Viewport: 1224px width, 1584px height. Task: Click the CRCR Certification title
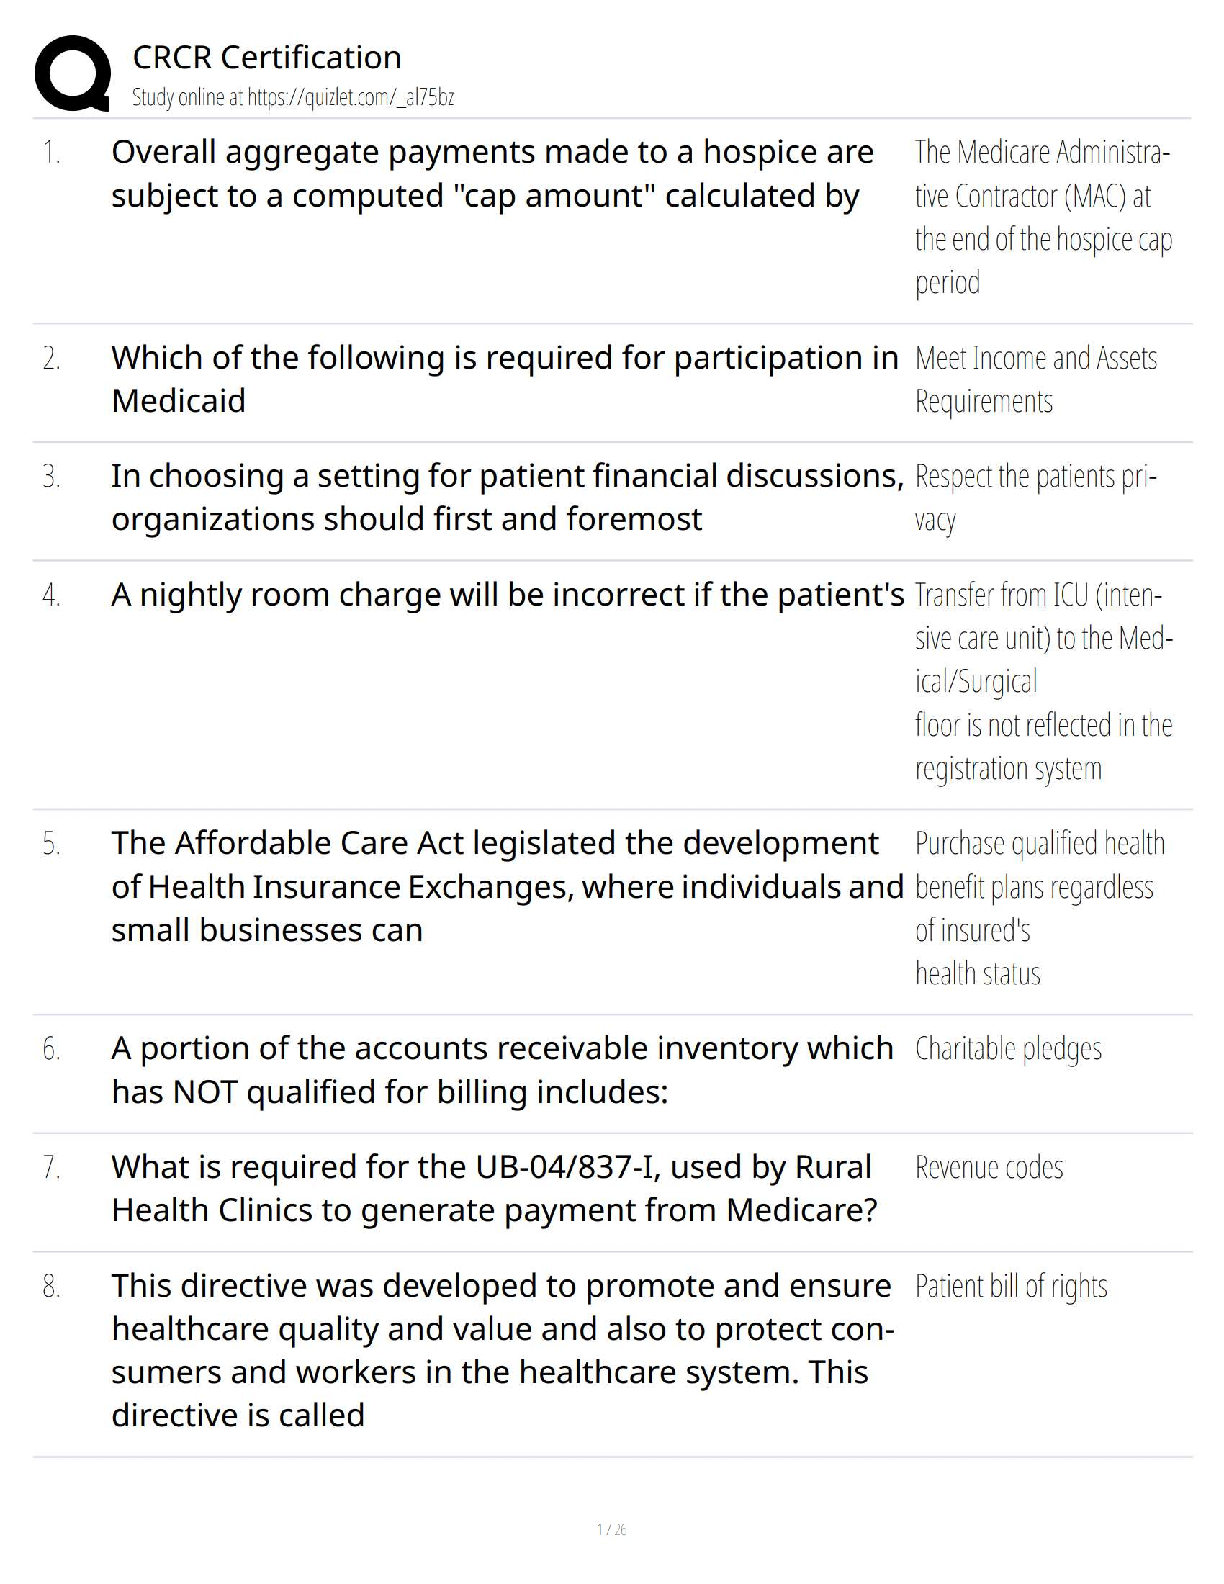pyautogui.click(x=267, y=57)
